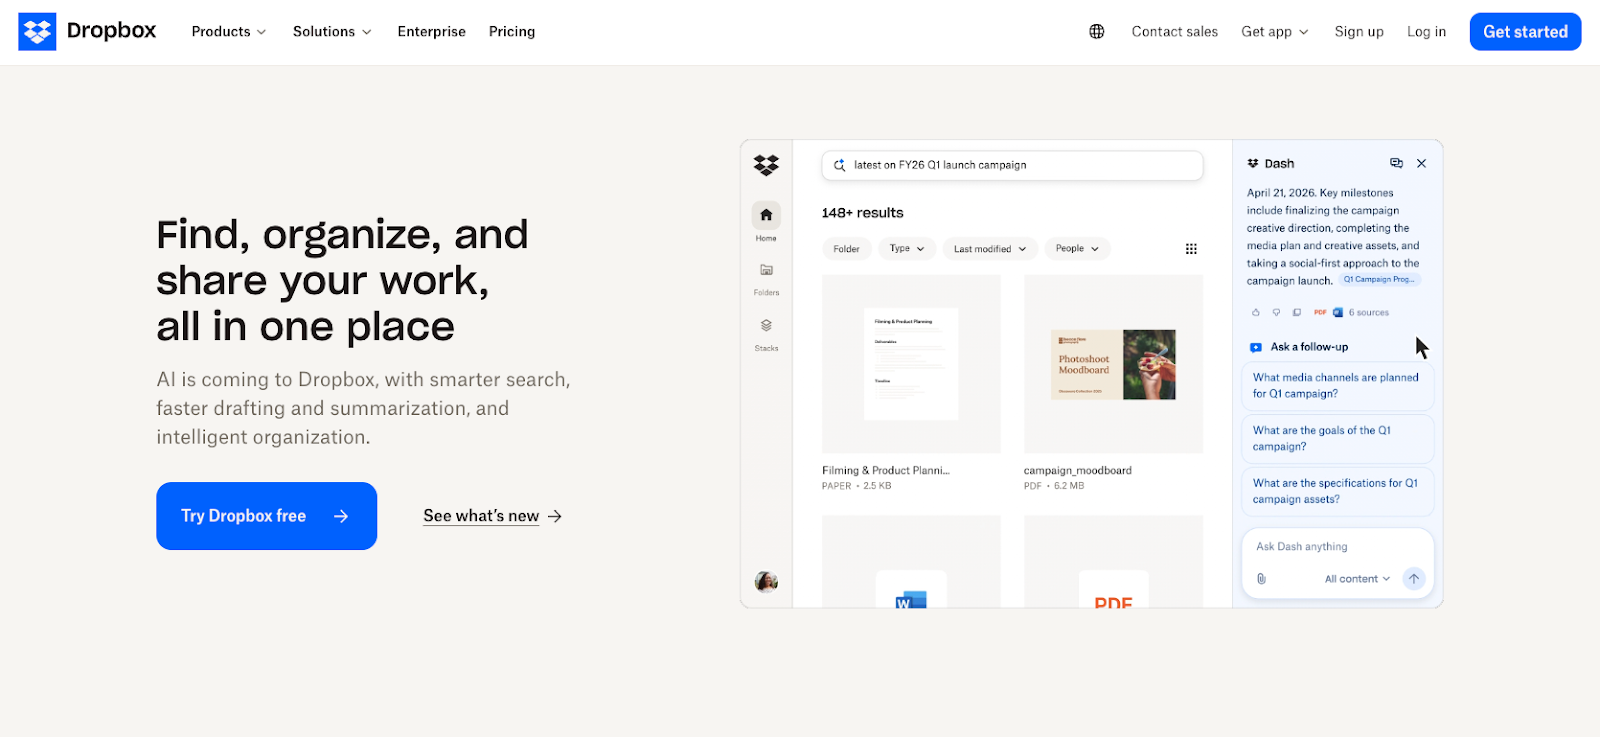Screen dimensions: 1600x737
Task: Click the Dropbox logo in header
Action: pos(87,31)
